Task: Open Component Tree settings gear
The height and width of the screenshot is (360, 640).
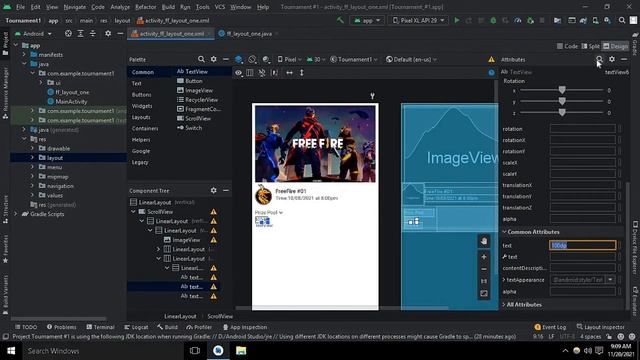Action: point(213,190)
